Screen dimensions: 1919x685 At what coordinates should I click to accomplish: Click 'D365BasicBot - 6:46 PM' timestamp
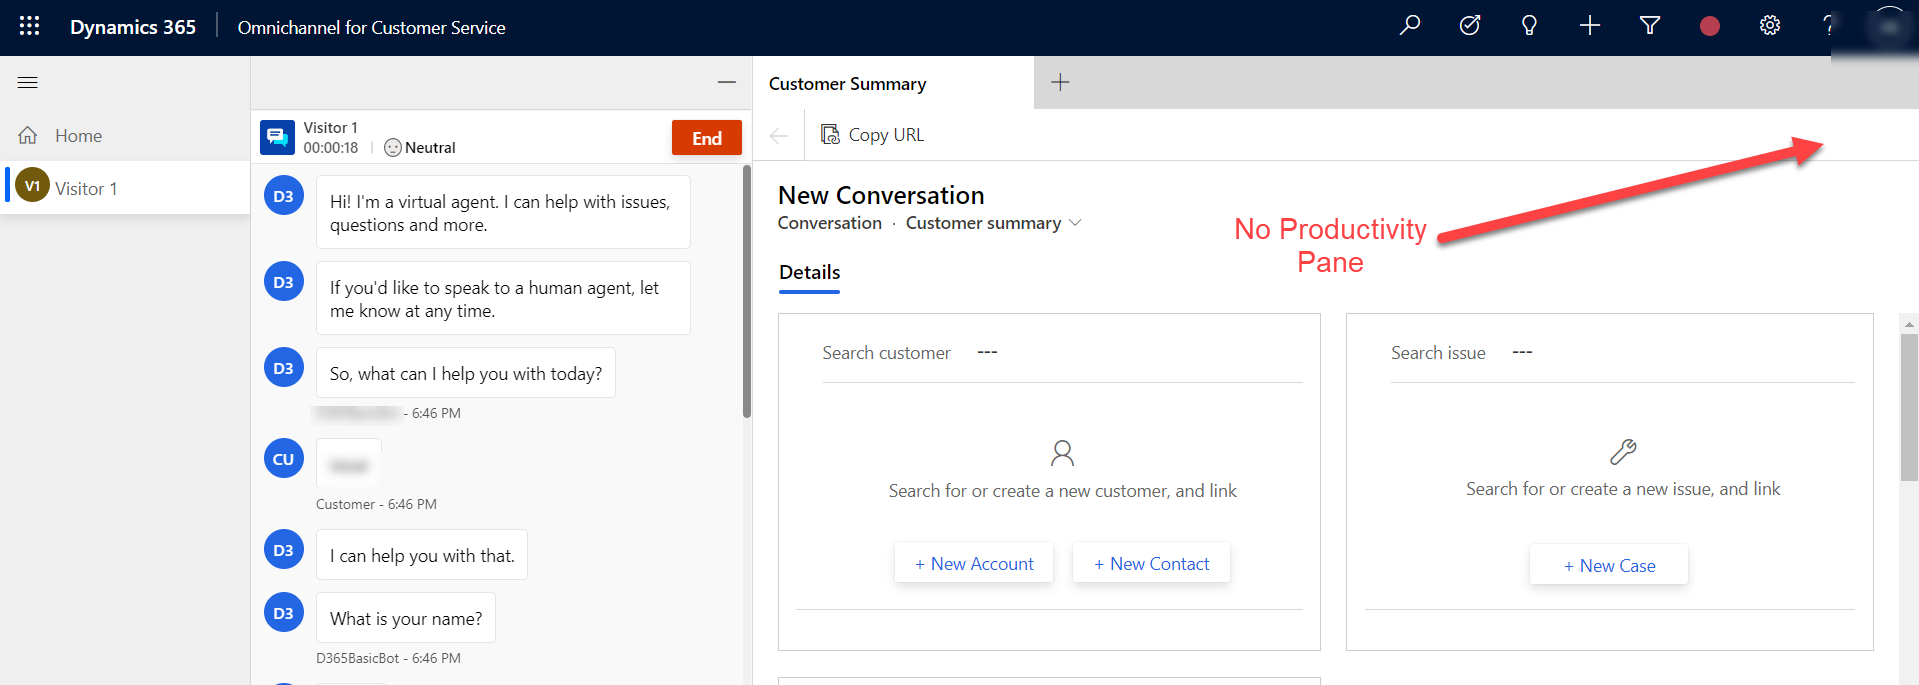(x=388, y=658)
